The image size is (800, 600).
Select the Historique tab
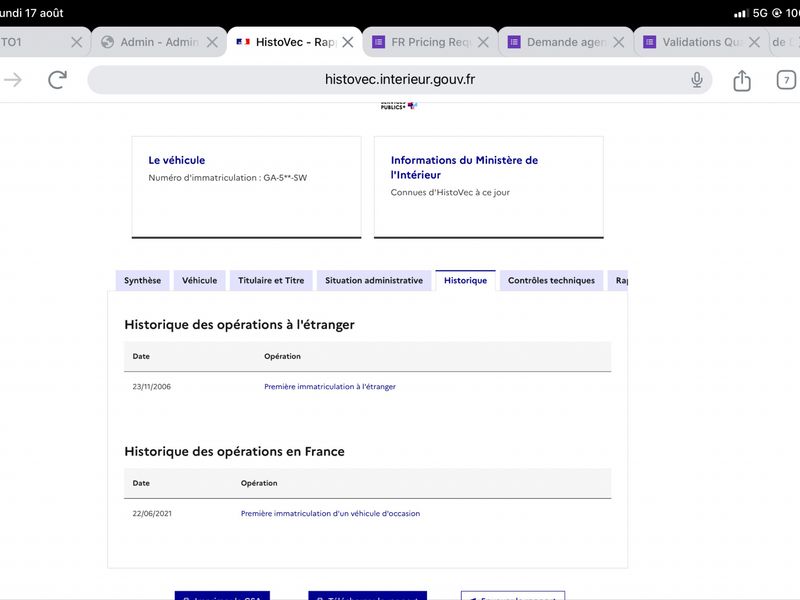[x=465, y=280]
